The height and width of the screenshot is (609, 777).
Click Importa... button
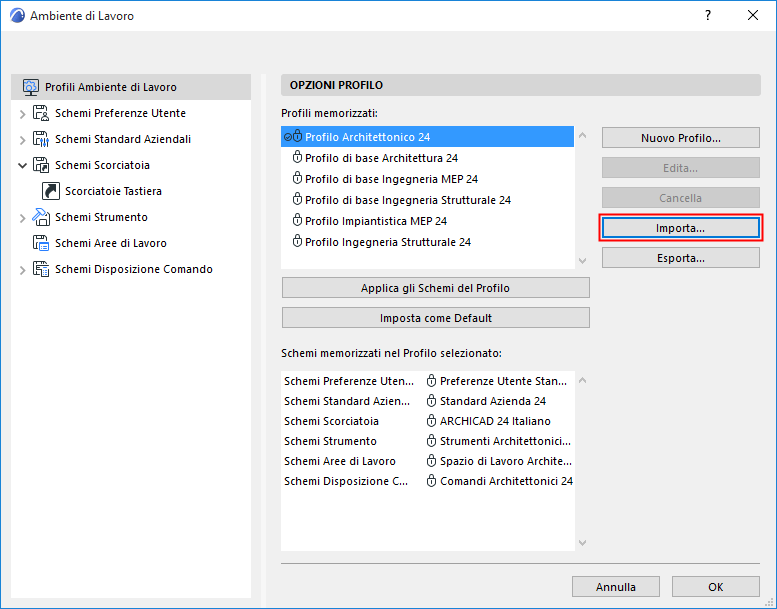click(680, 228)
